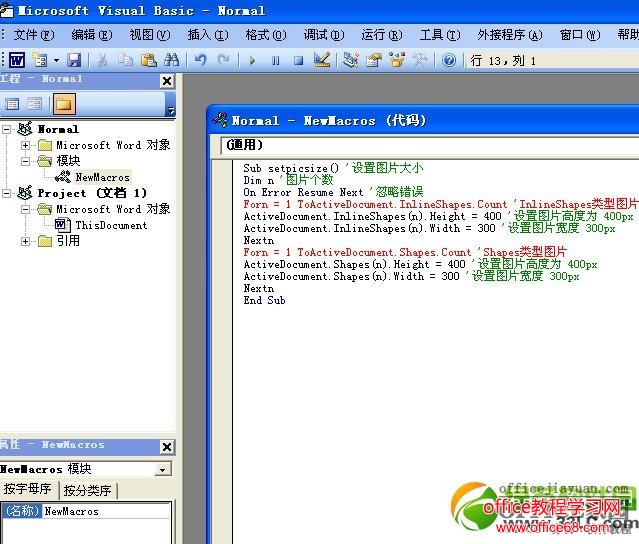The image size is (639, 544).
Task: Open the 运行(R) menu
Action: (381, 35)
